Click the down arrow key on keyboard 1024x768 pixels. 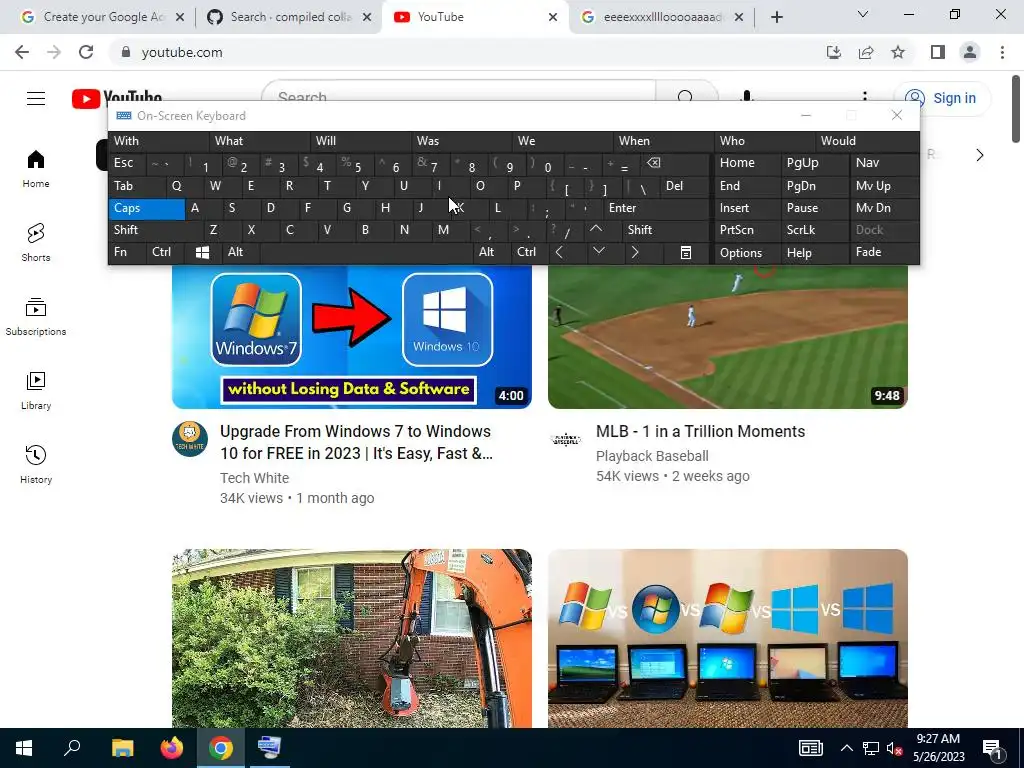(599, 252)
